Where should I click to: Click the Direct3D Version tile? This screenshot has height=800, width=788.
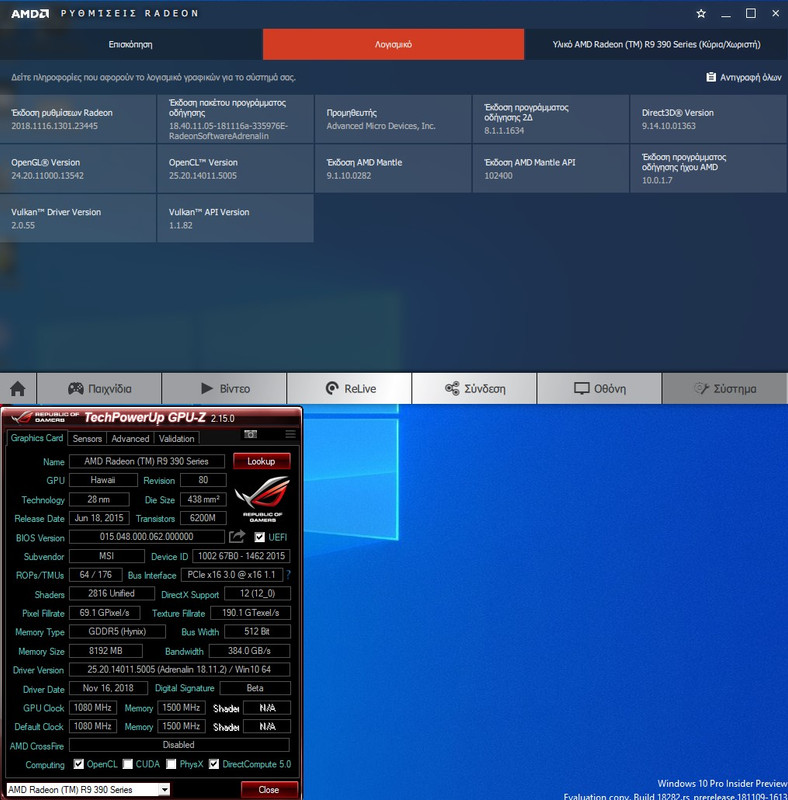pos(708,119)
